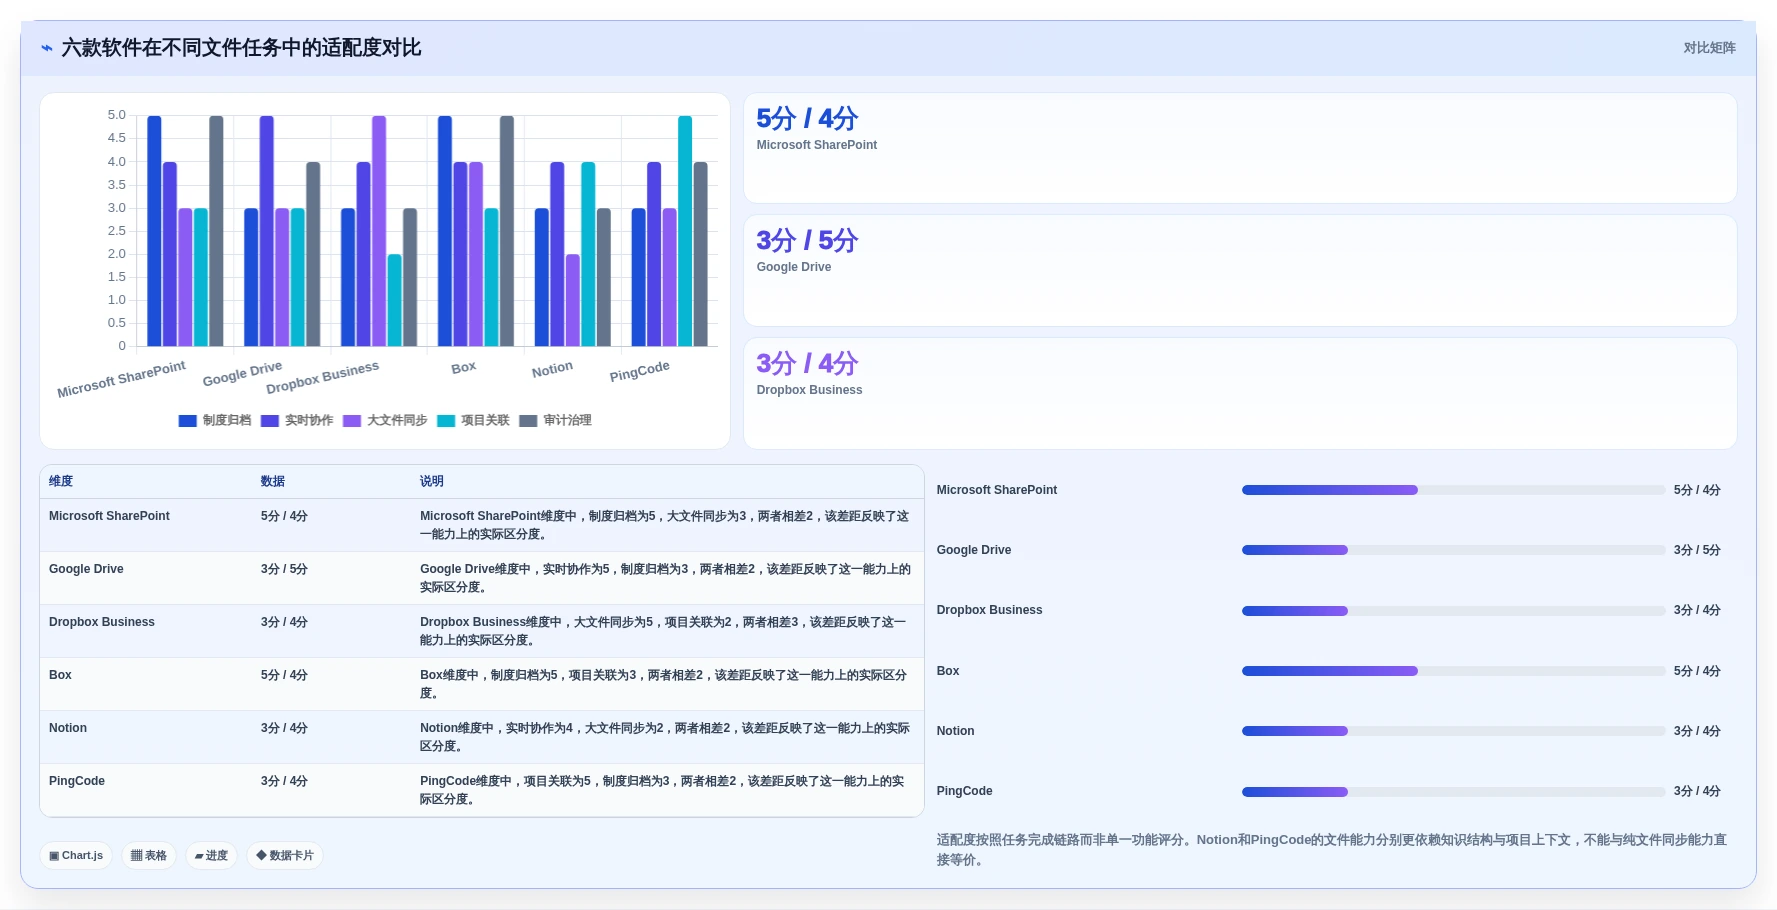
Task: Toggle the 项目关联 legend entry
Action: pyautogui.click(x=474, y=421)
